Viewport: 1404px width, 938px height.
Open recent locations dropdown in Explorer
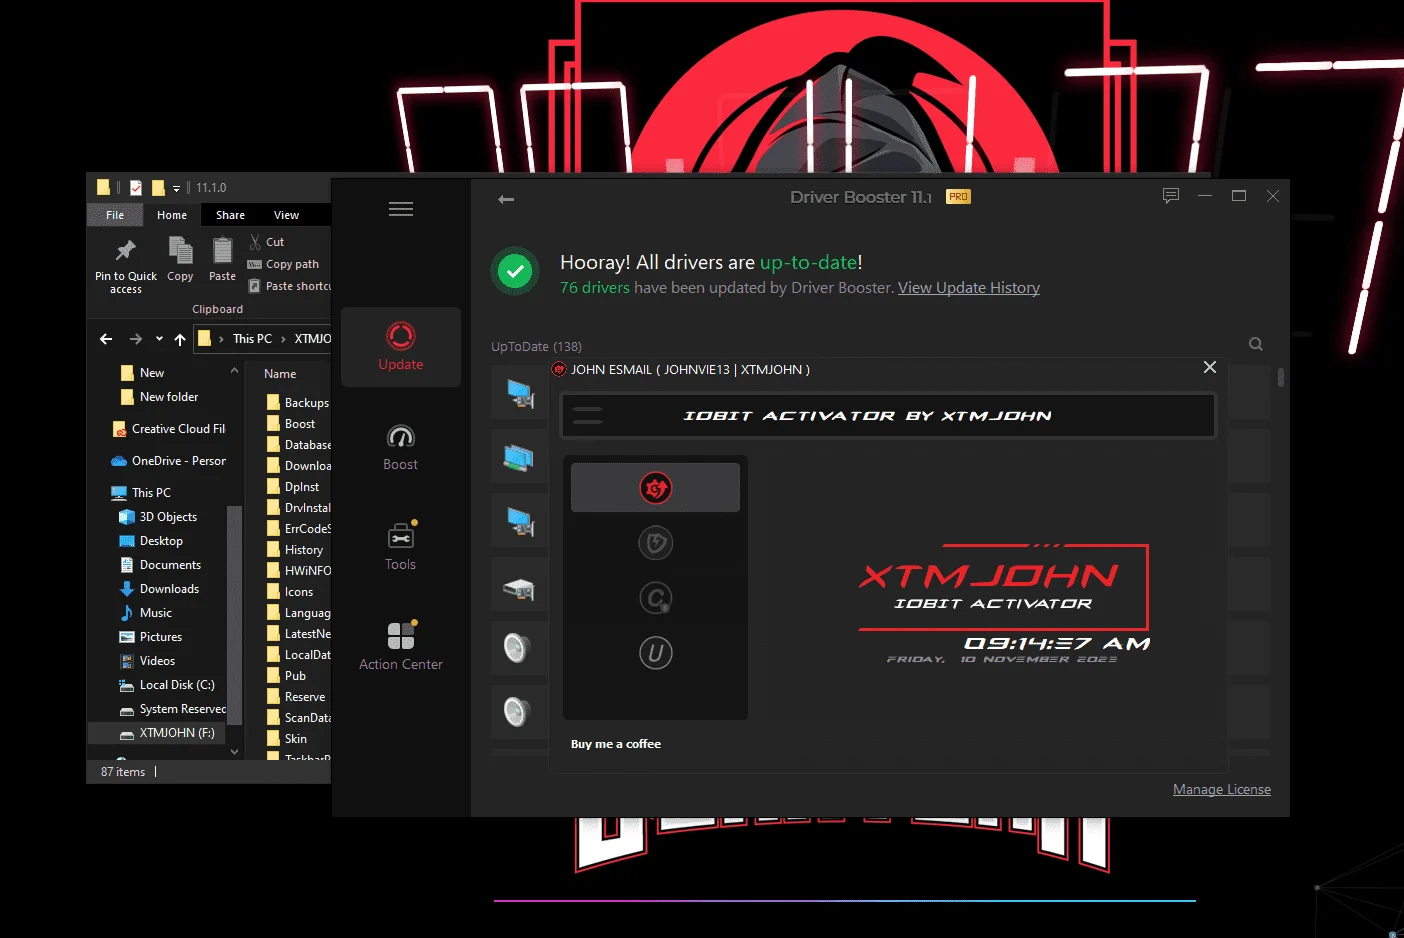159,339
